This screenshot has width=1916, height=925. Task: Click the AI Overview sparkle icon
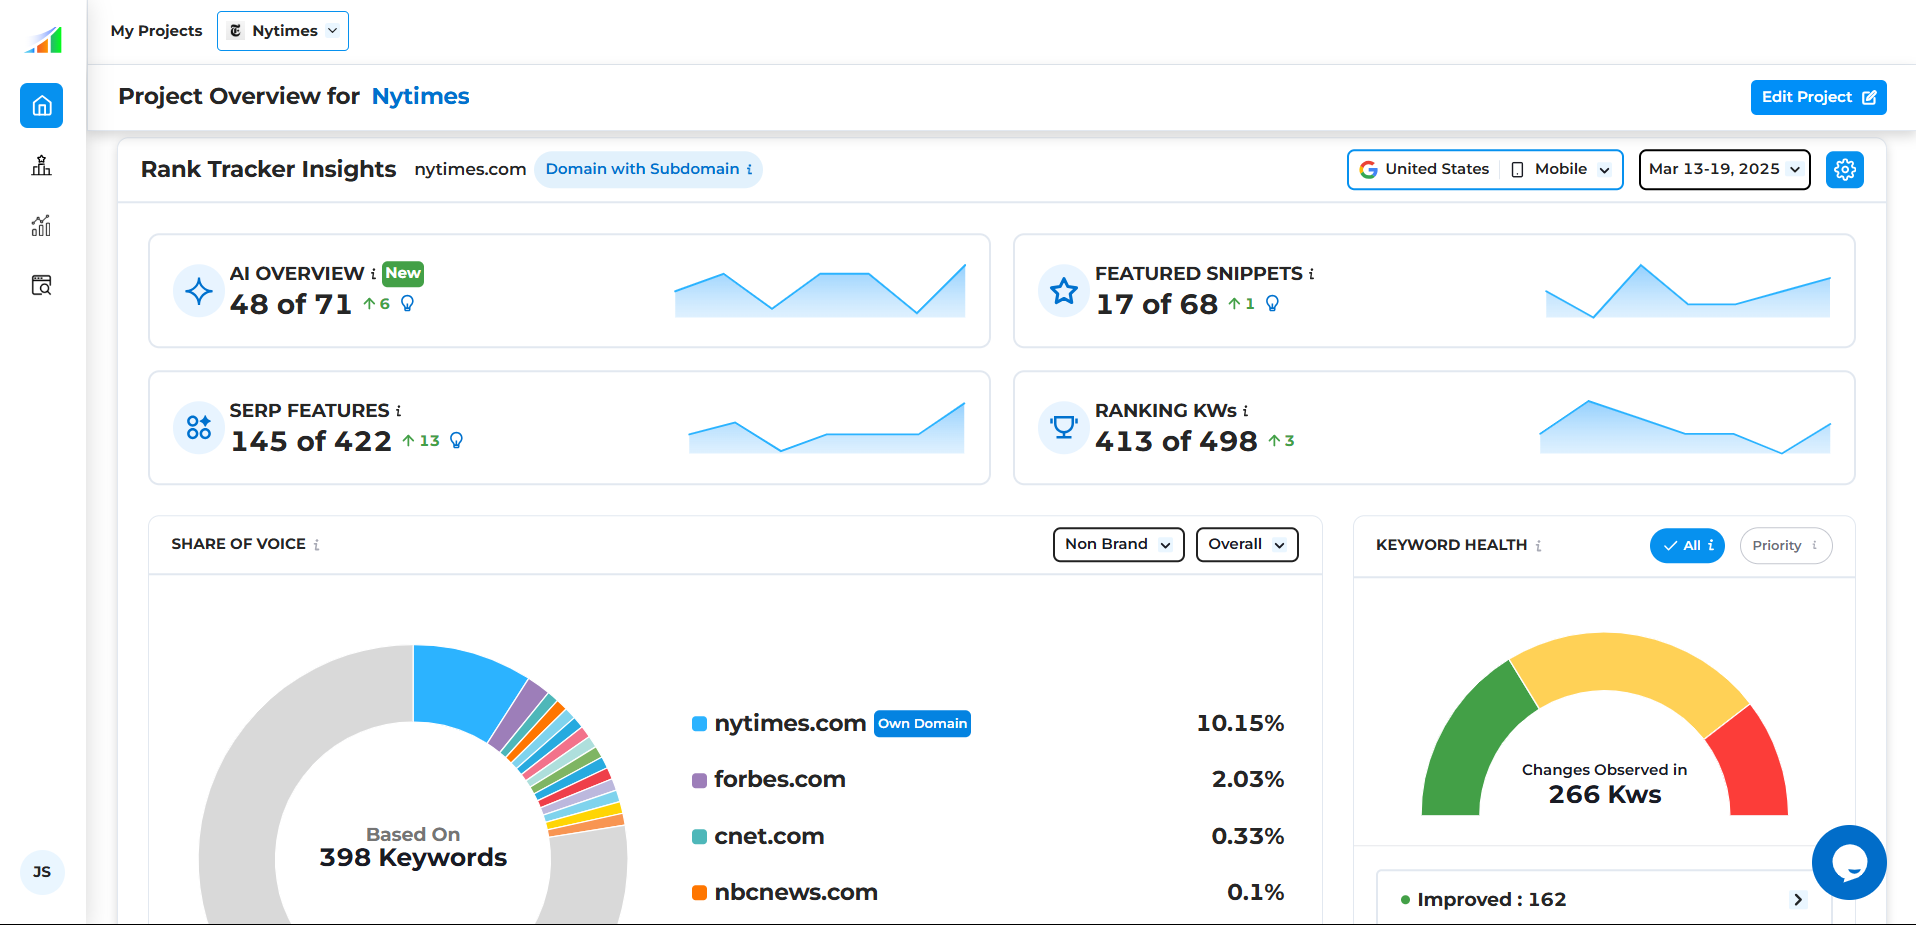199,291
